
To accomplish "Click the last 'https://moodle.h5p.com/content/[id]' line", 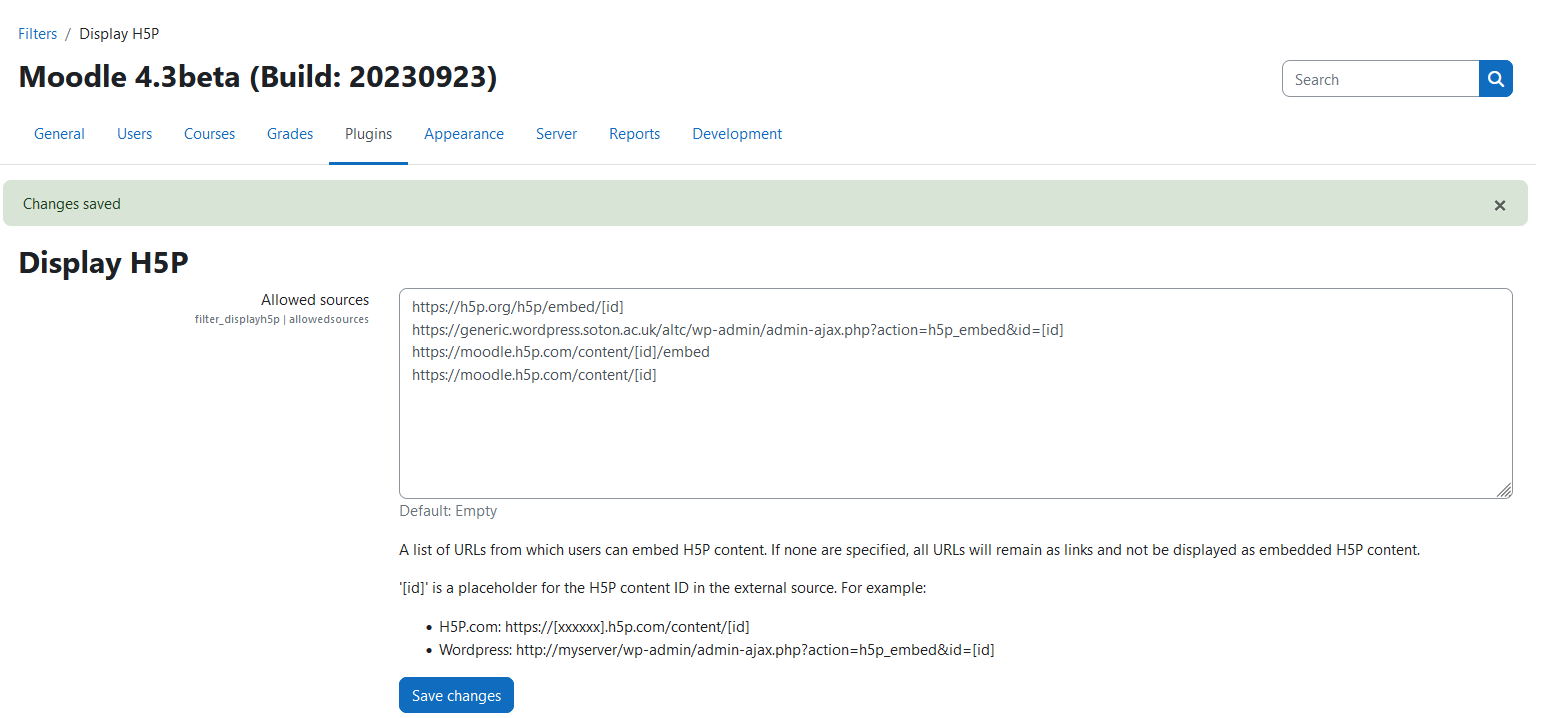I will coord(534,375).
